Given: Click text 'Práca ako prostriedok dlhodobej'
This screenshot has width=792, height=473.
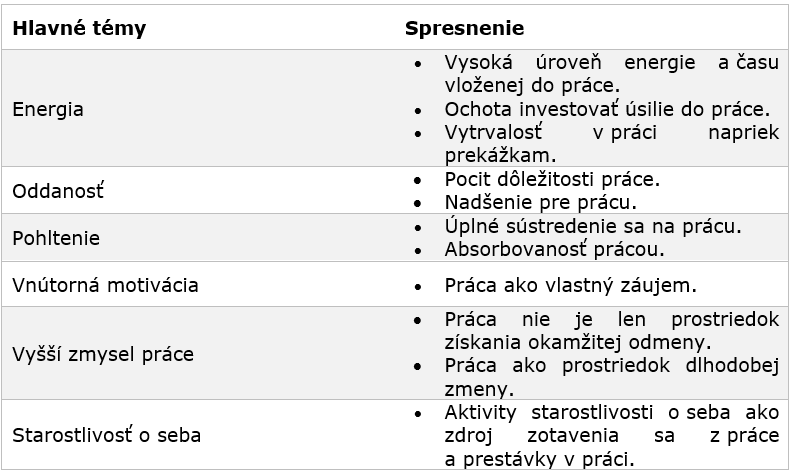Looking at the screenshot, I should tap(612, 365).
